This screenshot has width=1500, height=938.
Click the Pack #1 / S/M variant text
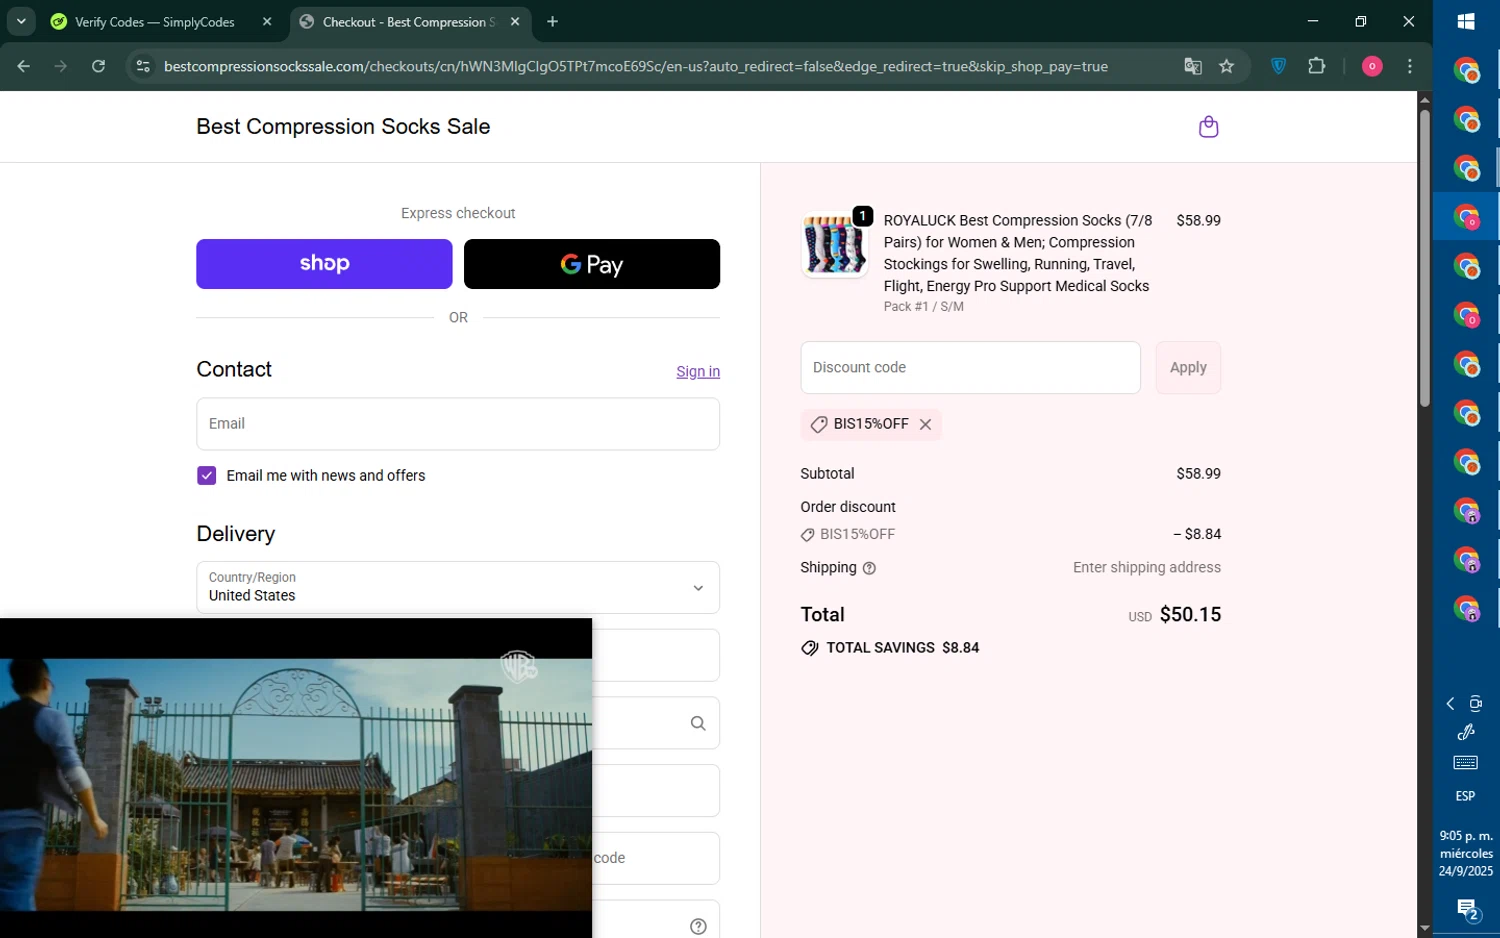point(923,306)
